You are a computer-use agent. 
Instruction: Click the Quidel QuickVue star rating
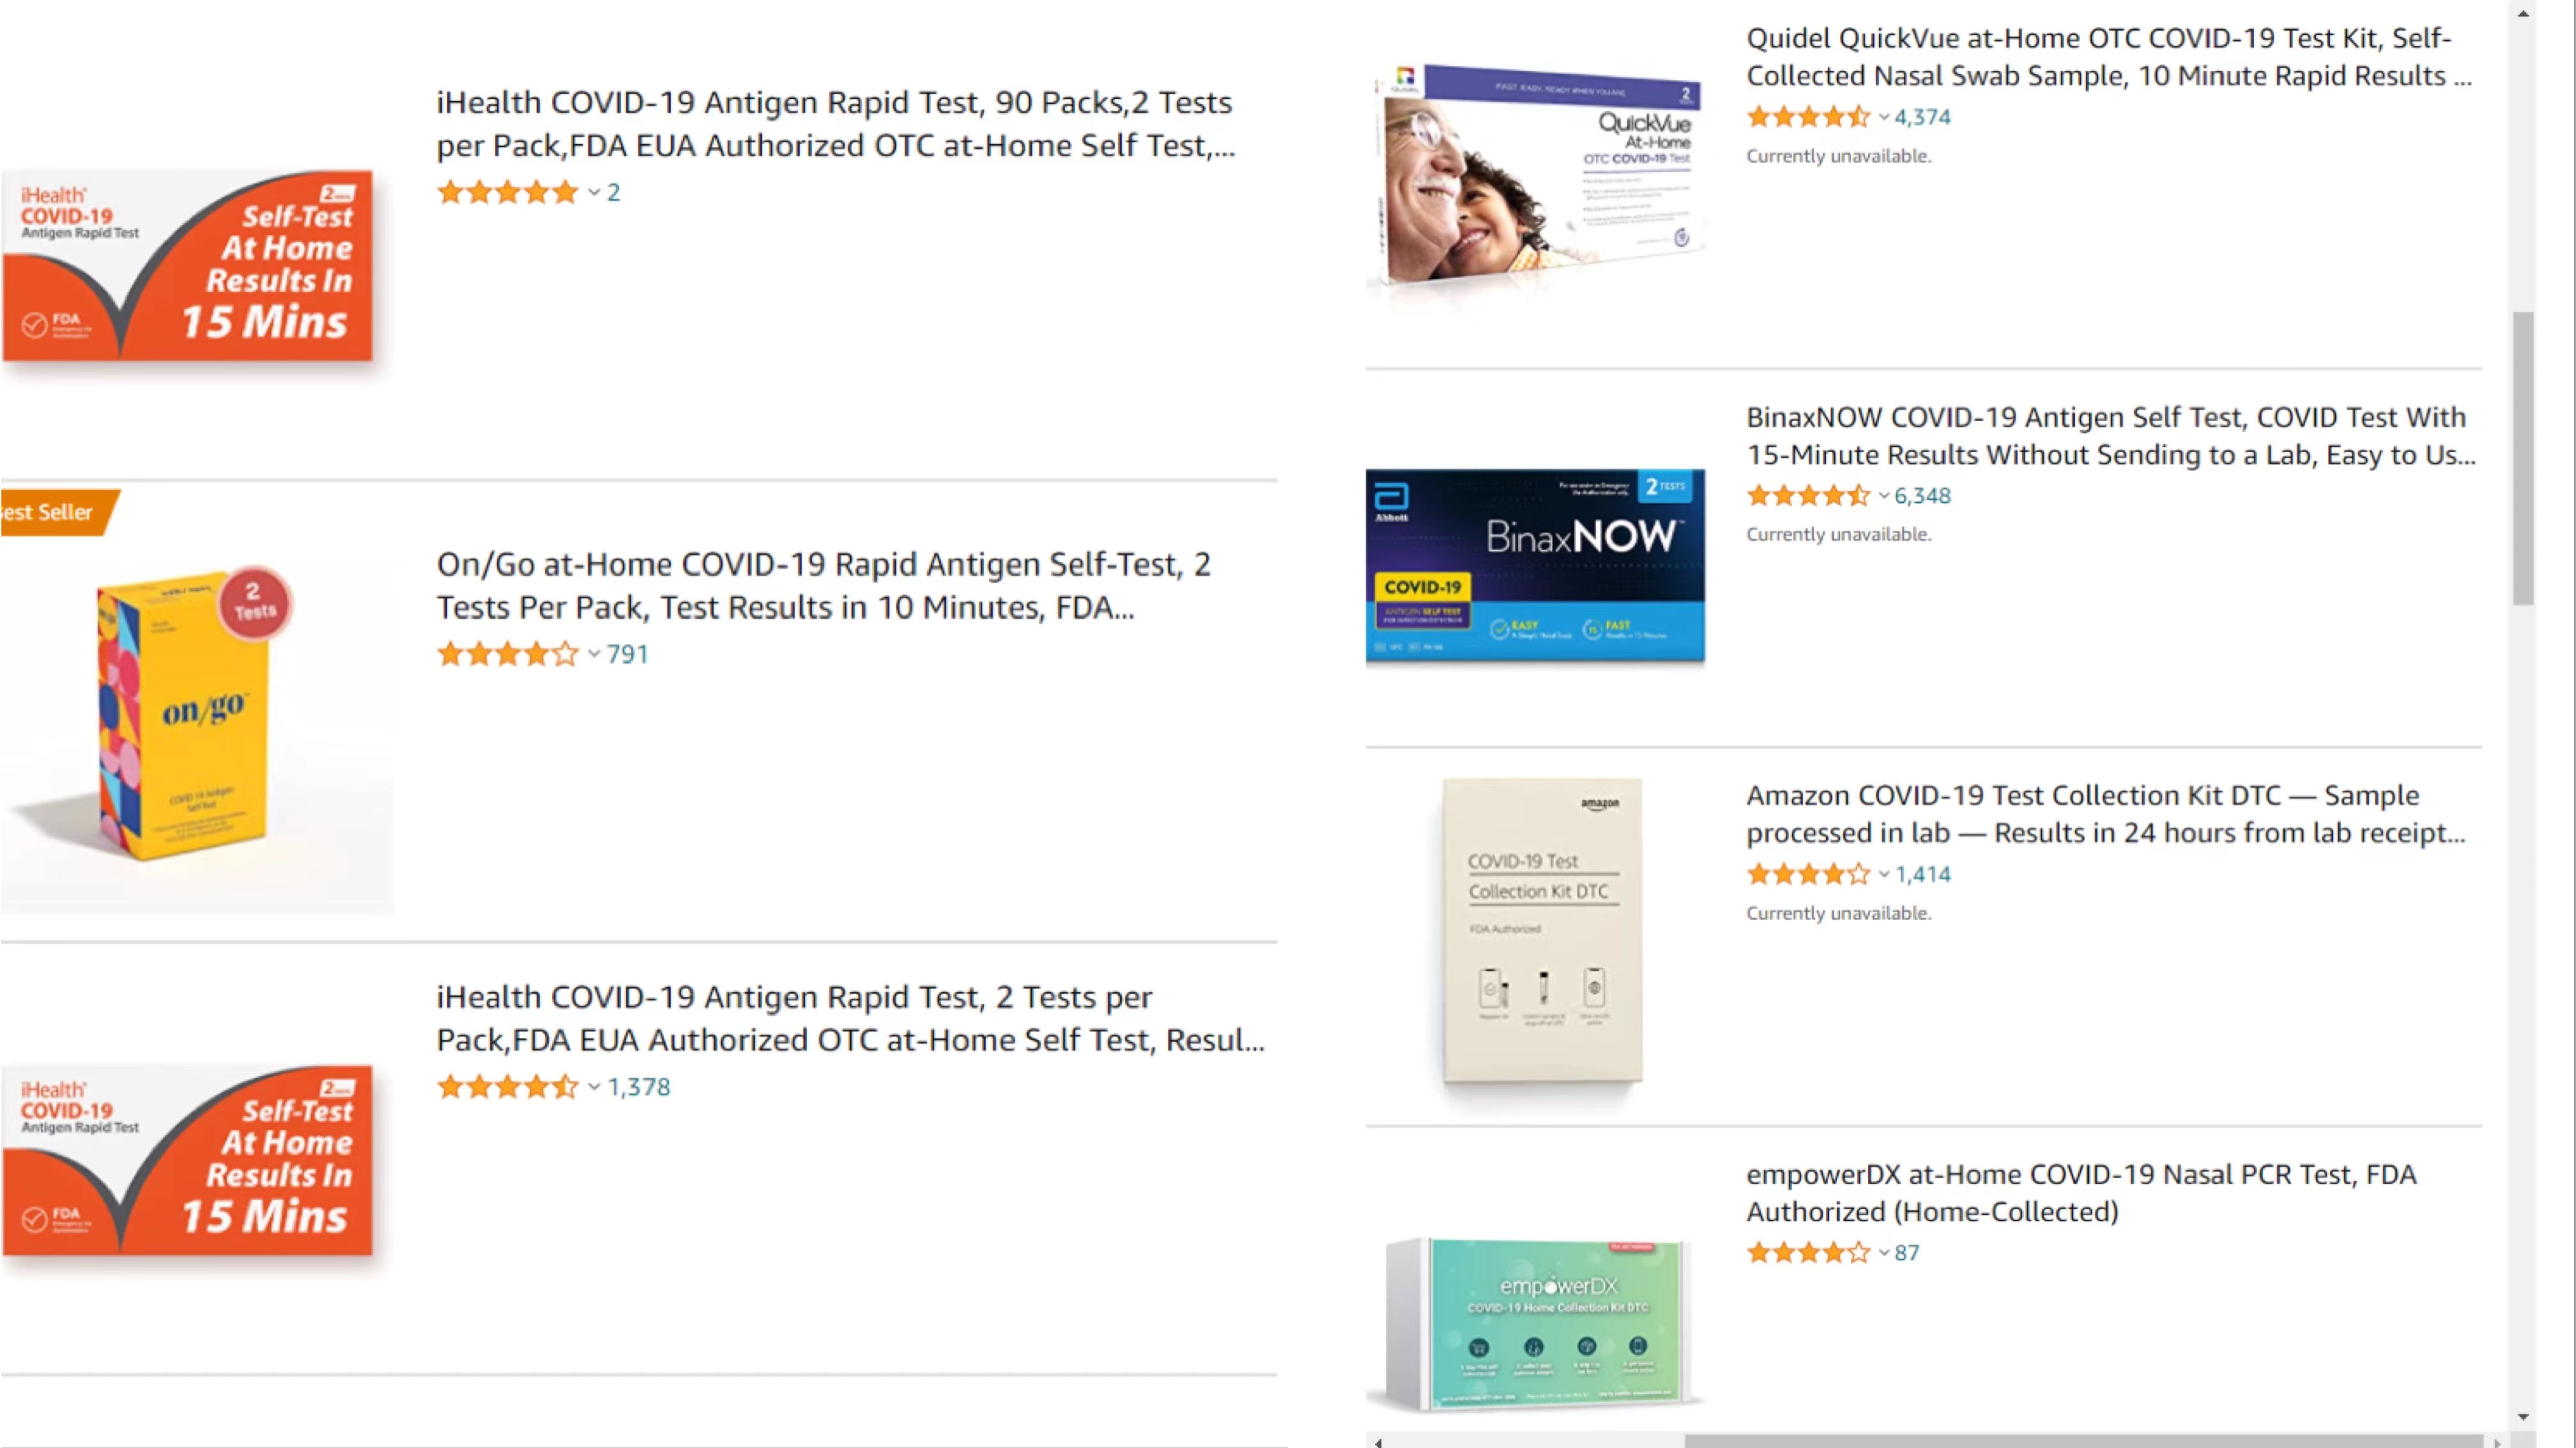(x=1807, y=117)
